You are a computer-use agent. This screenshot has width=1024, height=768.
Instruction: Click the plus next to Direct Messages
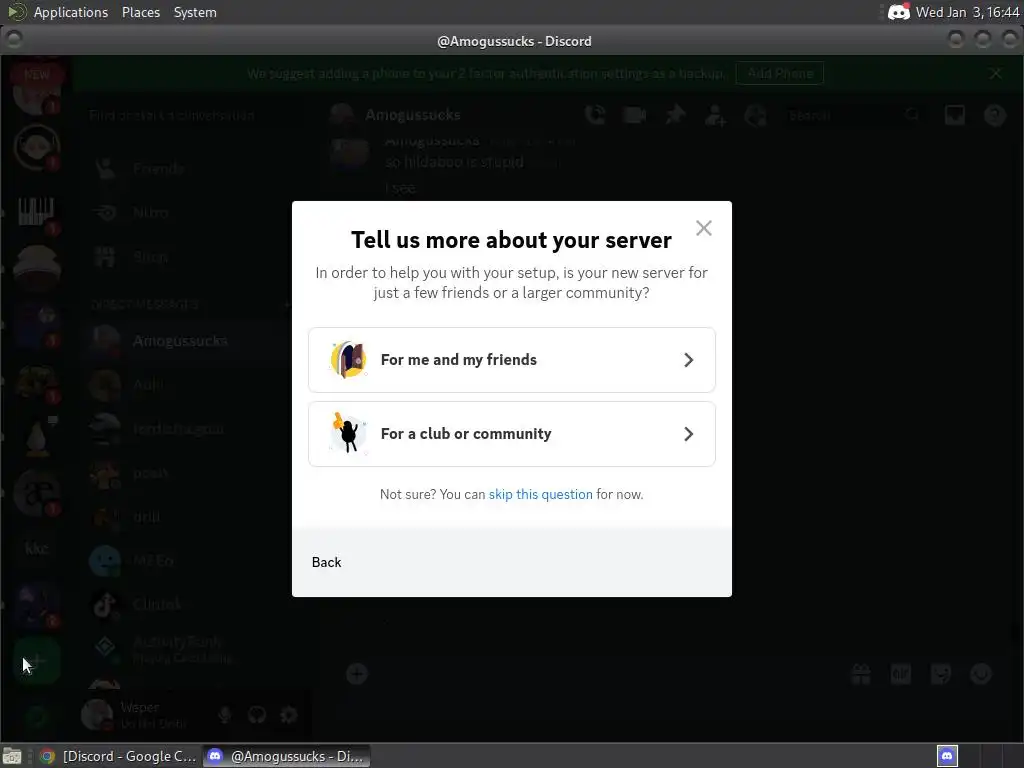(x=287, y=304)
